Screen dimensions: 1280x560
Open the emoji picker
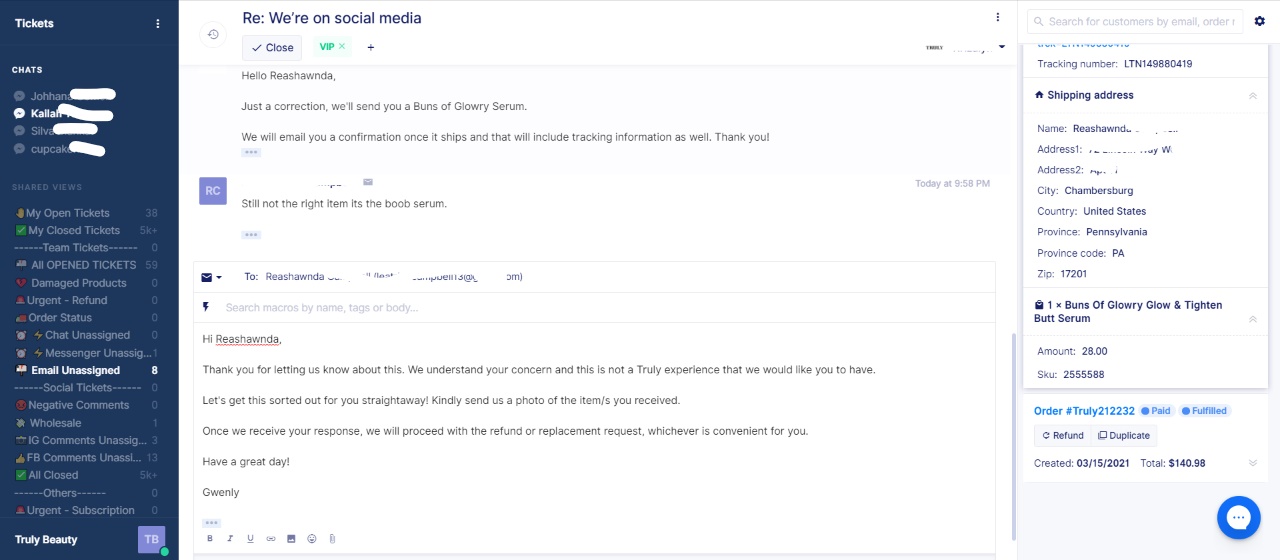click(312, 539)
